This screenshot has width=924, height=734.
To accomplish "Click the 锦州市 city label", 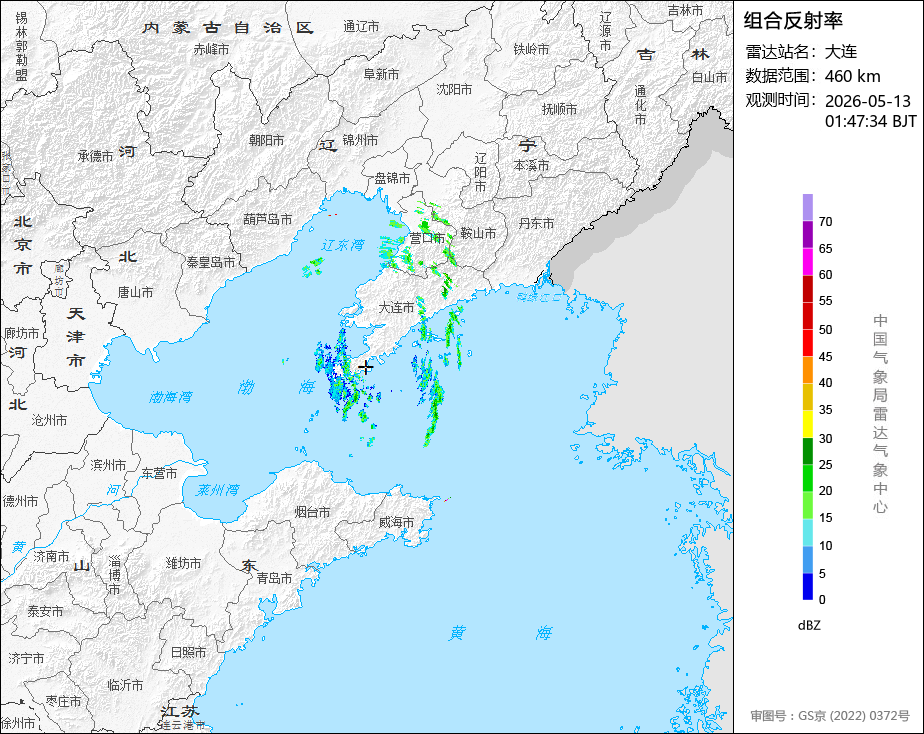I will pos(360,140).
